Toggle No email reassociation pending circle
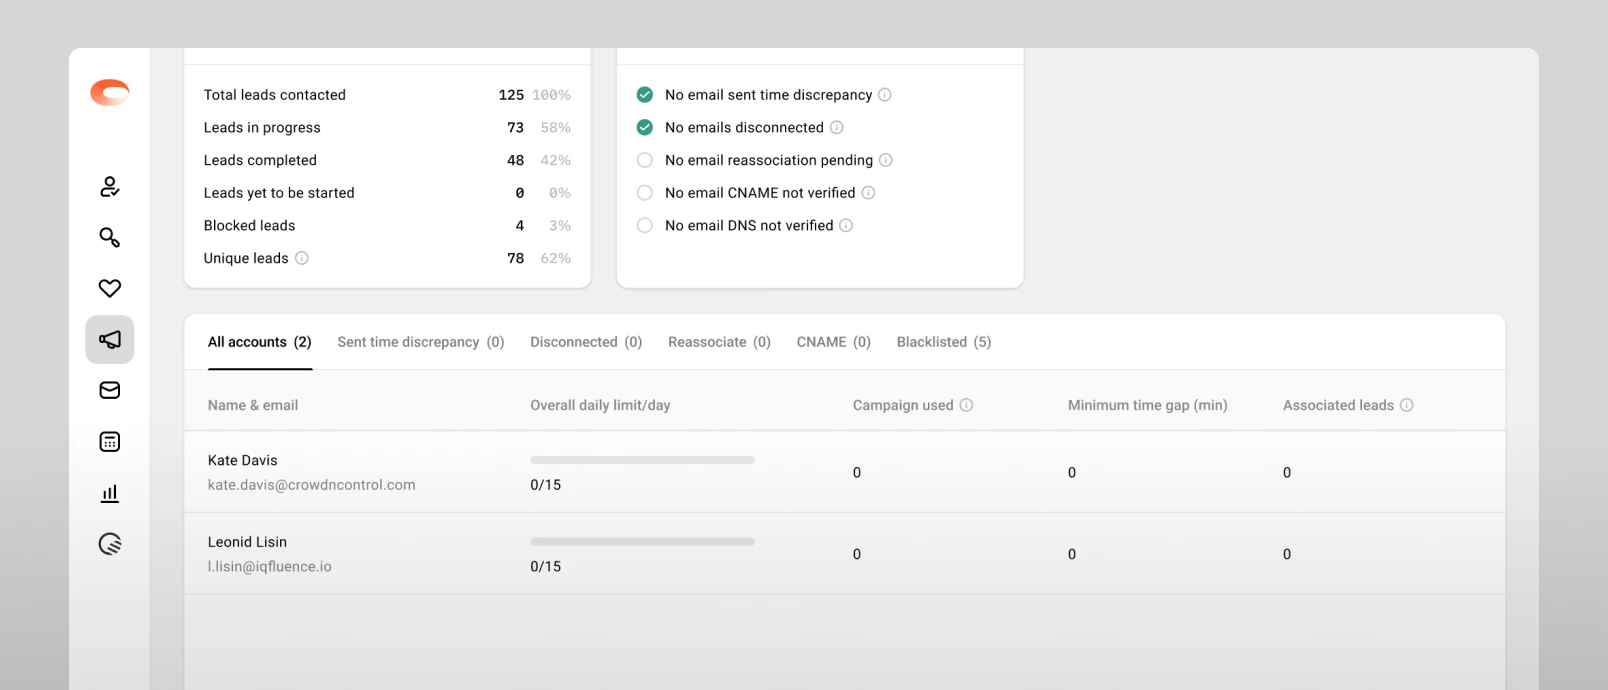The width and height of the screenshot is (1608, 690). (x=645, y=160)
